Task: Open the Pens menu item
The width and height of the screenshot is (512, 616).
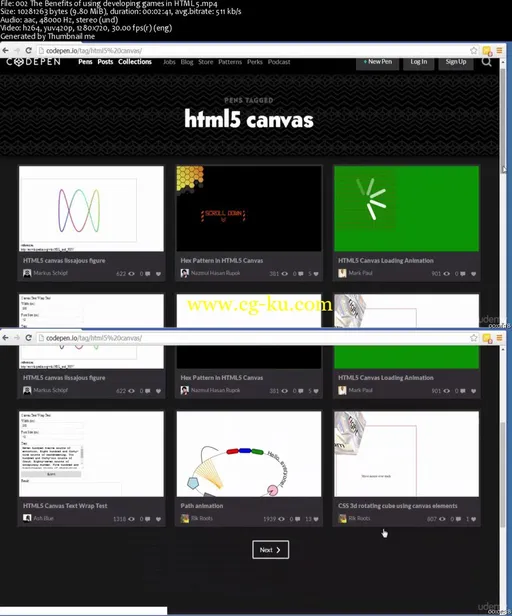Action: 85,62
